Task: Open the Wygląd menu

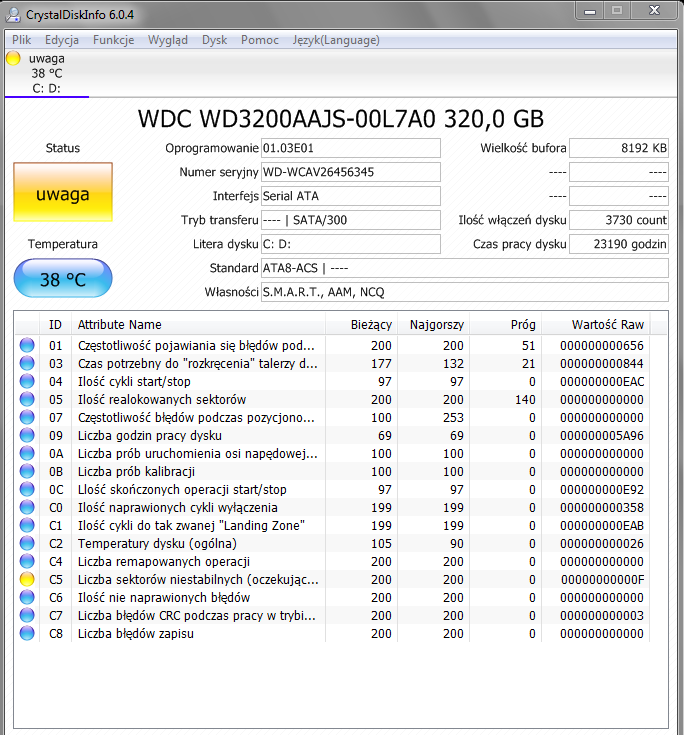Action: 168,40
